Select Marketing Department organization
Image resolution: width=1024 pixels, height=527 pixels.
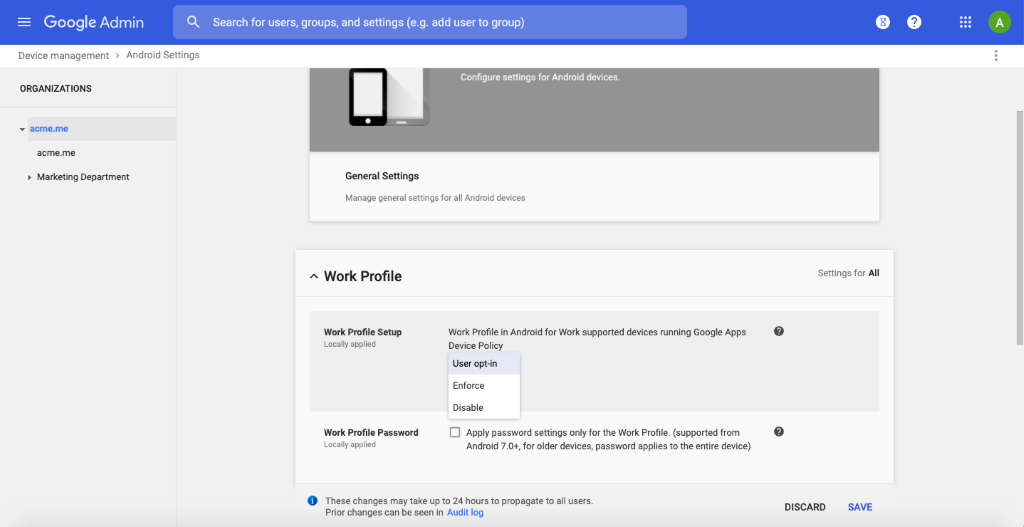tap(83, 177)
